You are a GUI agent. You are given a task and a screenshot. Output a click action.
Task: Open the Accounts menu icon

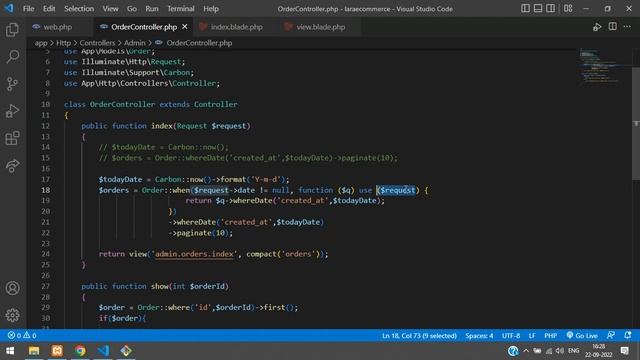(x=12, y=288)
